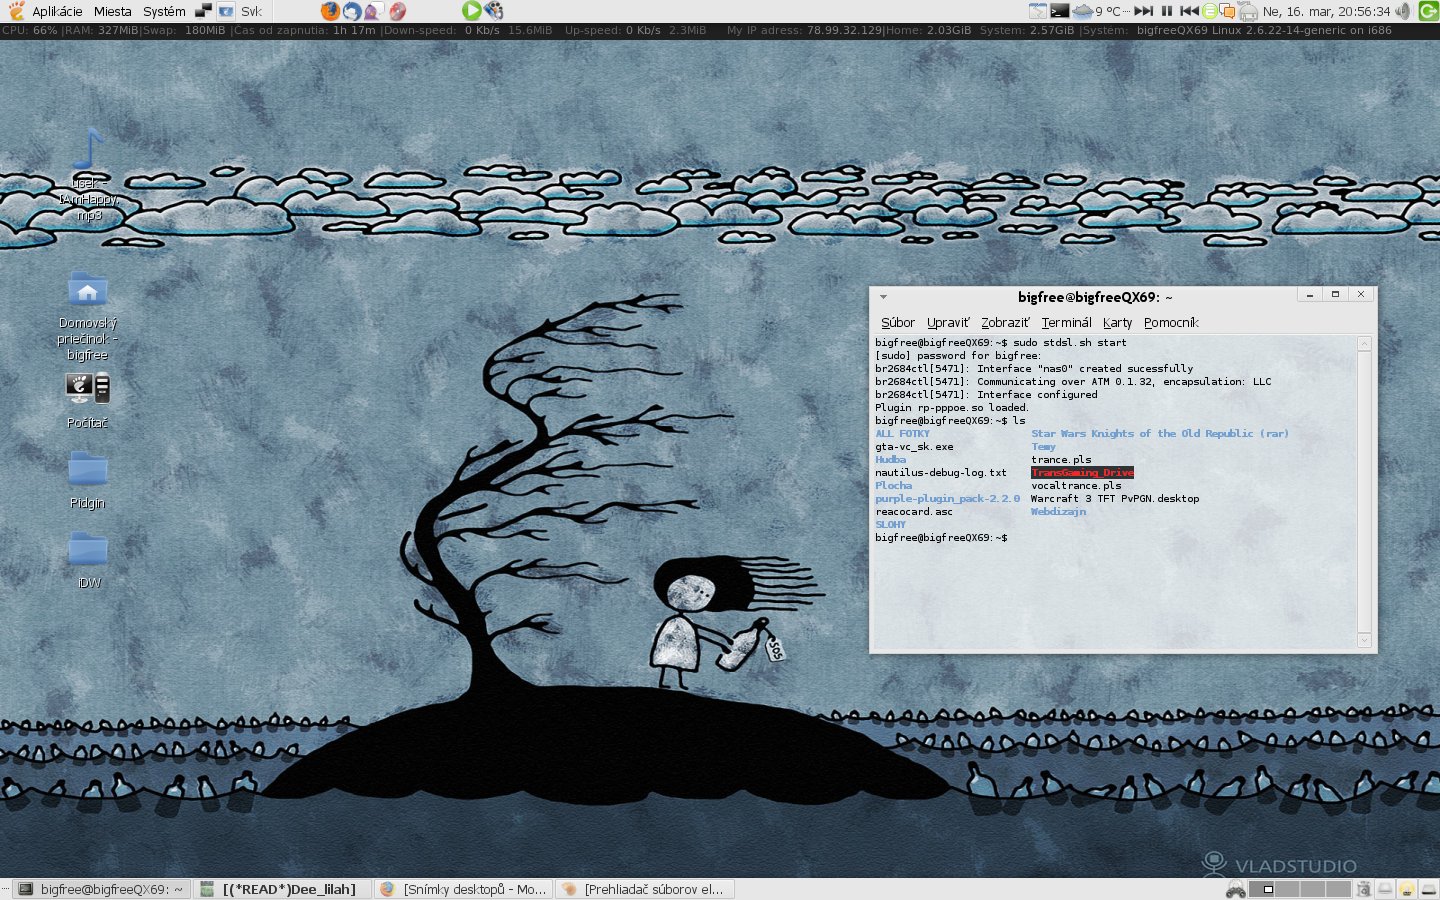Click the network monitors icon in panel

click(203, 11)
